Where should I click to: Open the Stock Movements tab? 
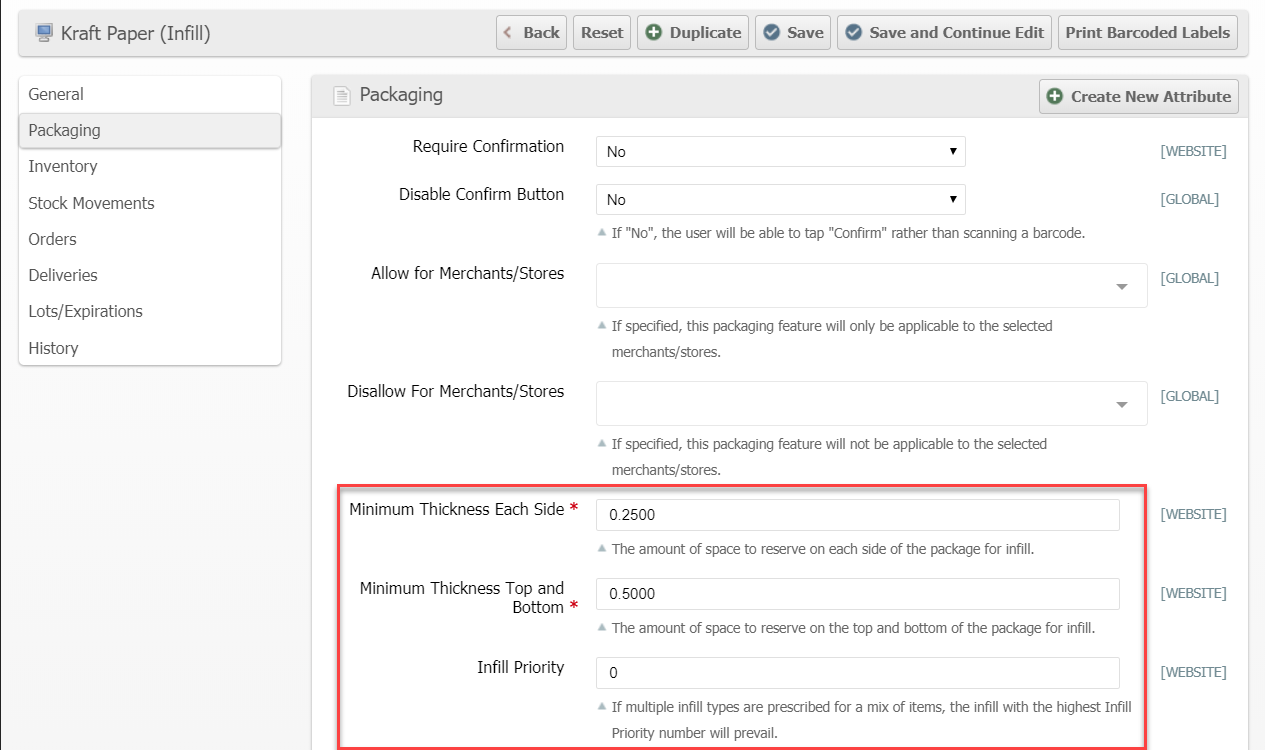coord(91,203)
